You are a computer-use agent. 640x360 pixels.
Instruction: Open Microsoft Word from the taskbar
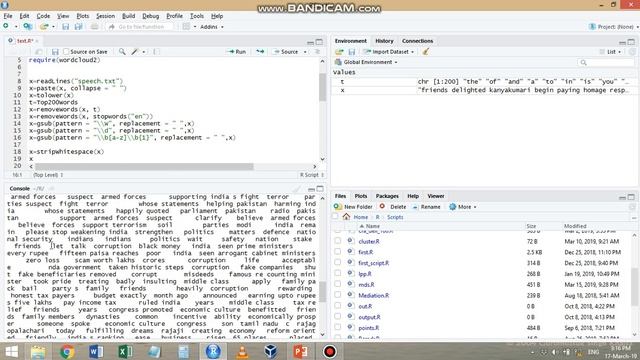pos(96,351)
